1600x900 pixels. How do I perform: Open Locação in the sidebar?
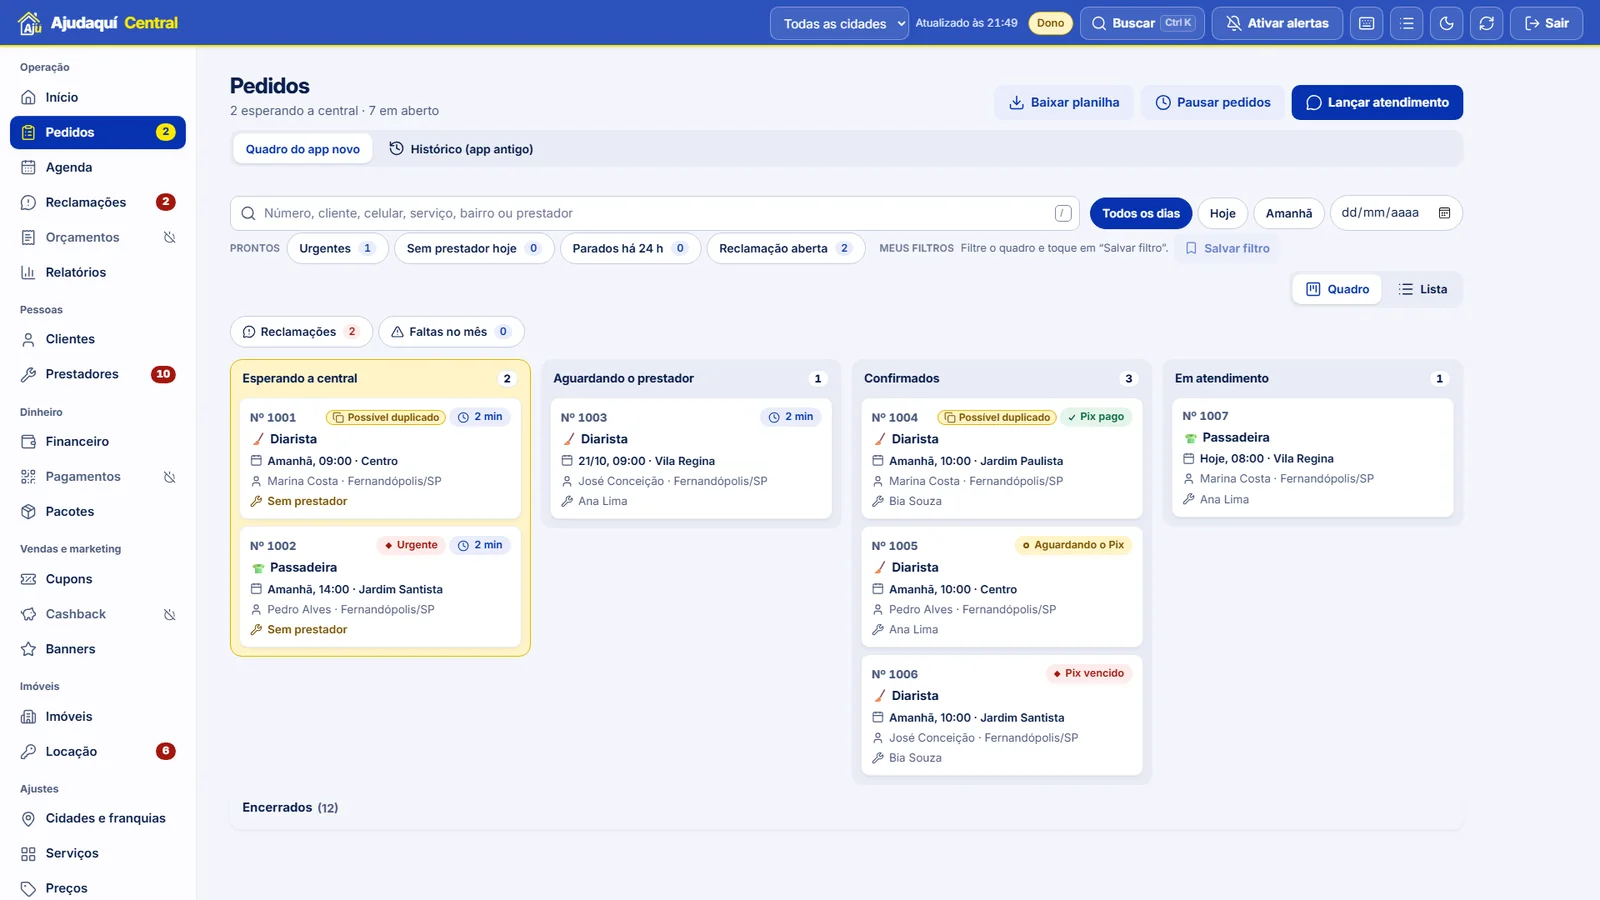[98, 751]
